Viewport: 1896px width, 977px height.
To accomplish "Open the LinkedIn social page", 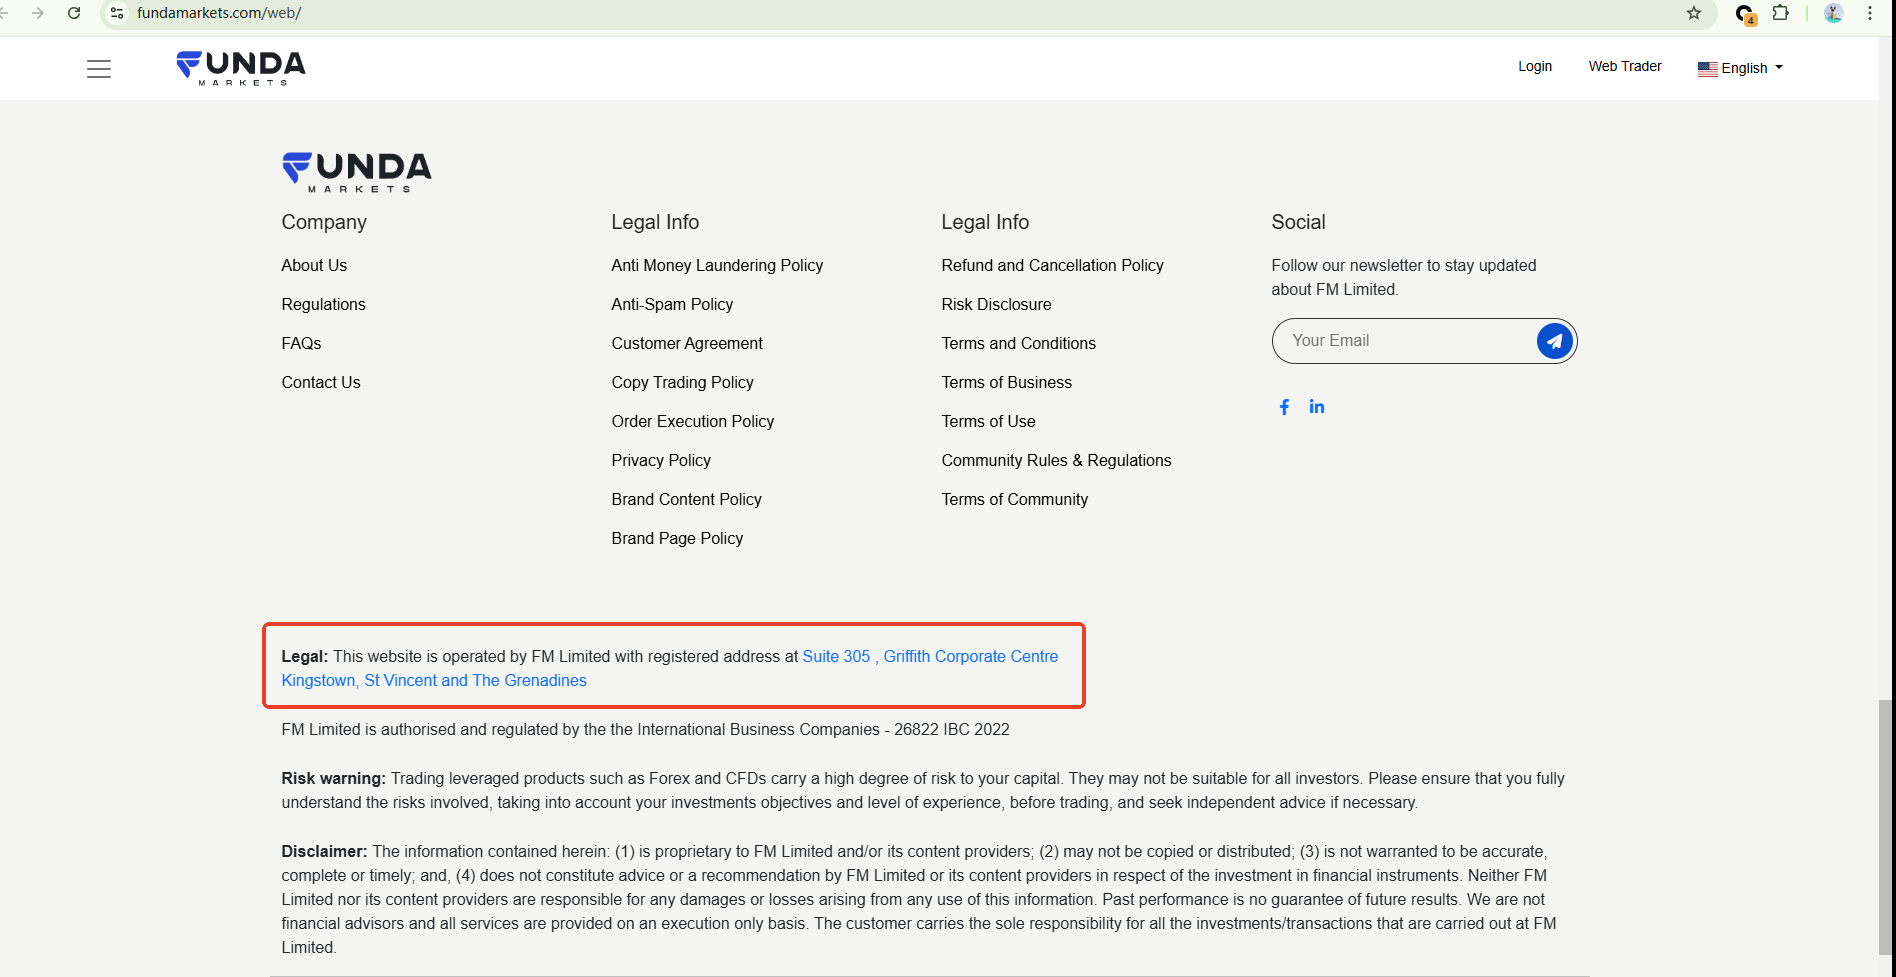I will pyautogui.click(x=1317, y=407).
